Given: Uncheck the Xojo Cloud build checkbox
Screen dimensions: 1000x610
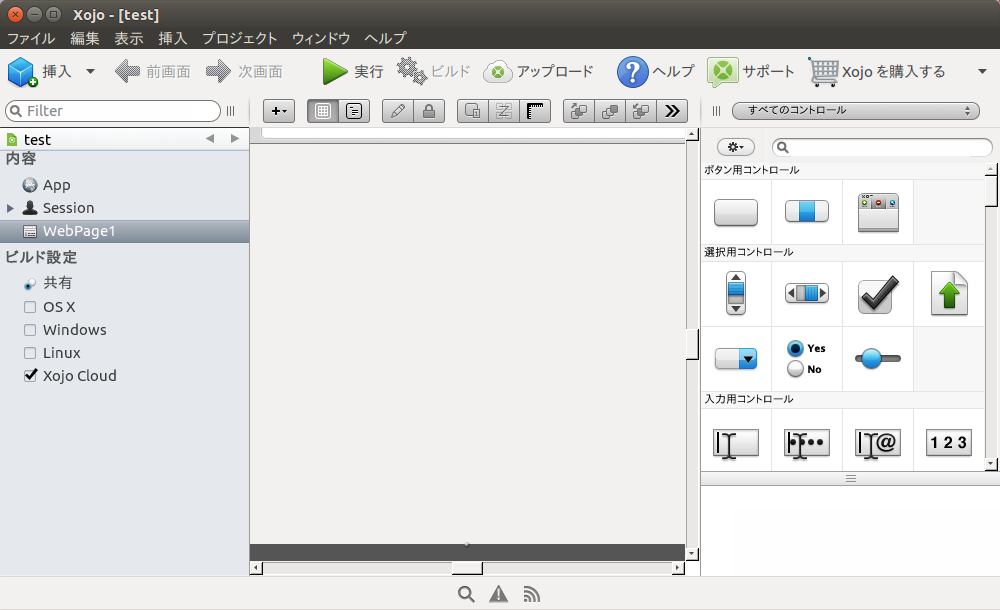Looking at the screenshot, I should click(x=30, y=376).
